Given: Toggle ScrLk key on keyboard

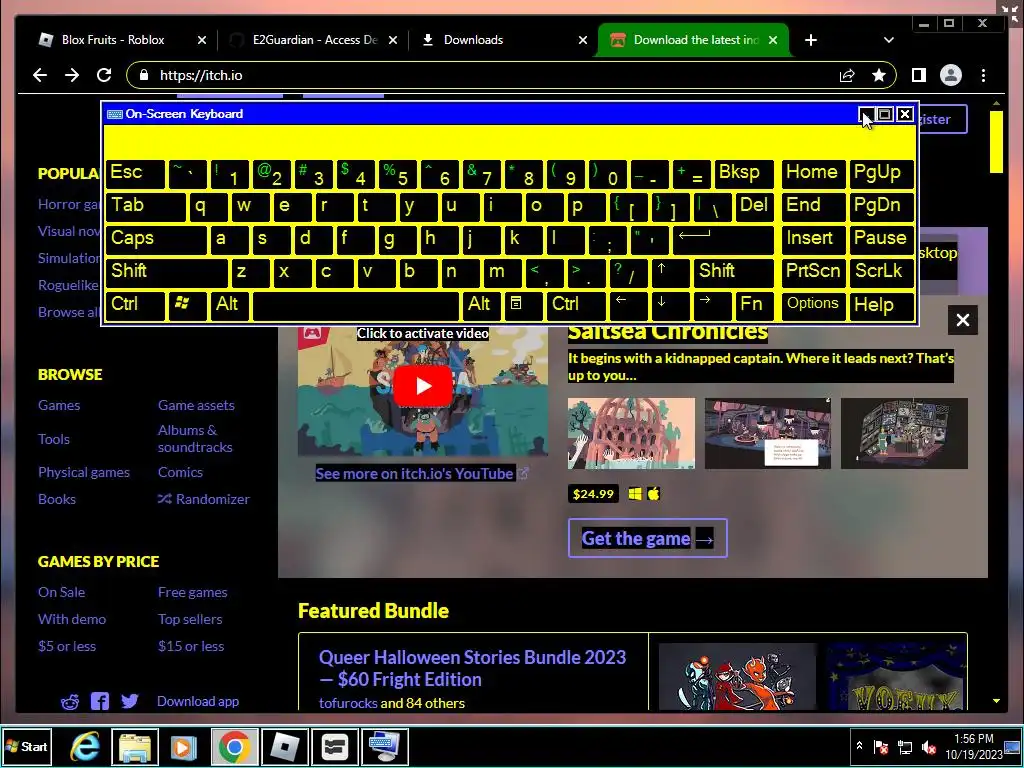Looking at the screenshot, I should click(x=882, y=271).
